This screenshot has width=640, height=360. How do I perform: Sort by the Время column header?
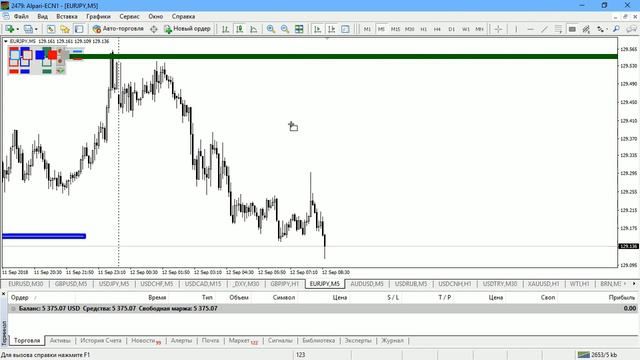(157, 298)
